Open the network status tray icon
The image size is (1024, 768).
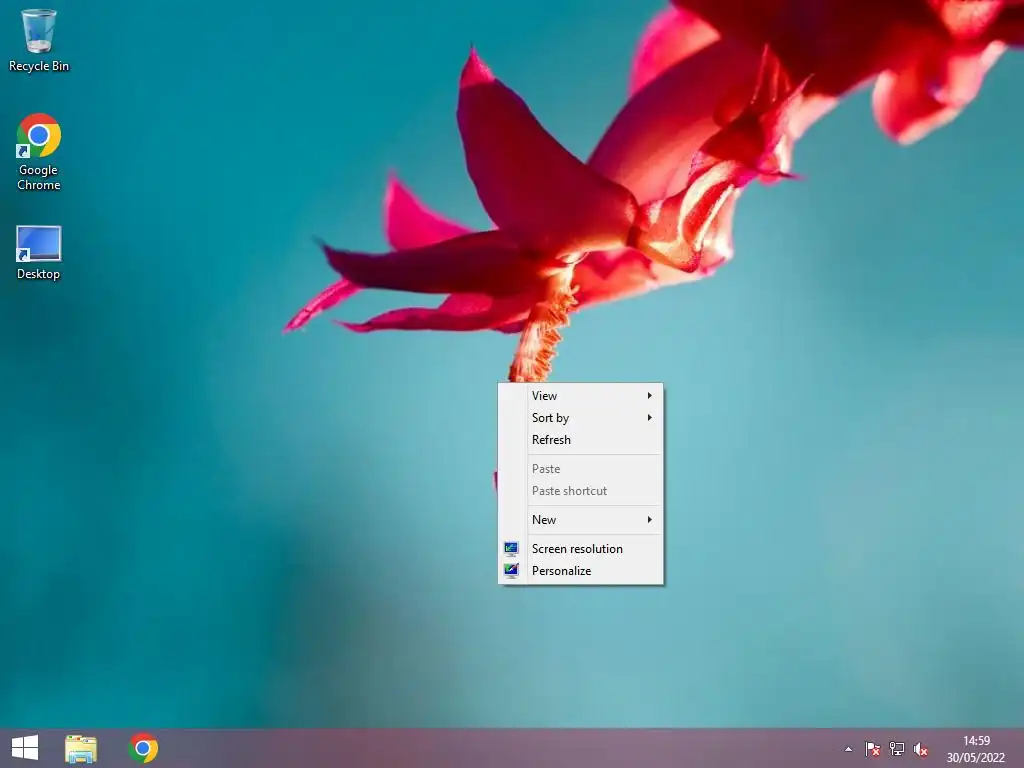tap(897, 749)
